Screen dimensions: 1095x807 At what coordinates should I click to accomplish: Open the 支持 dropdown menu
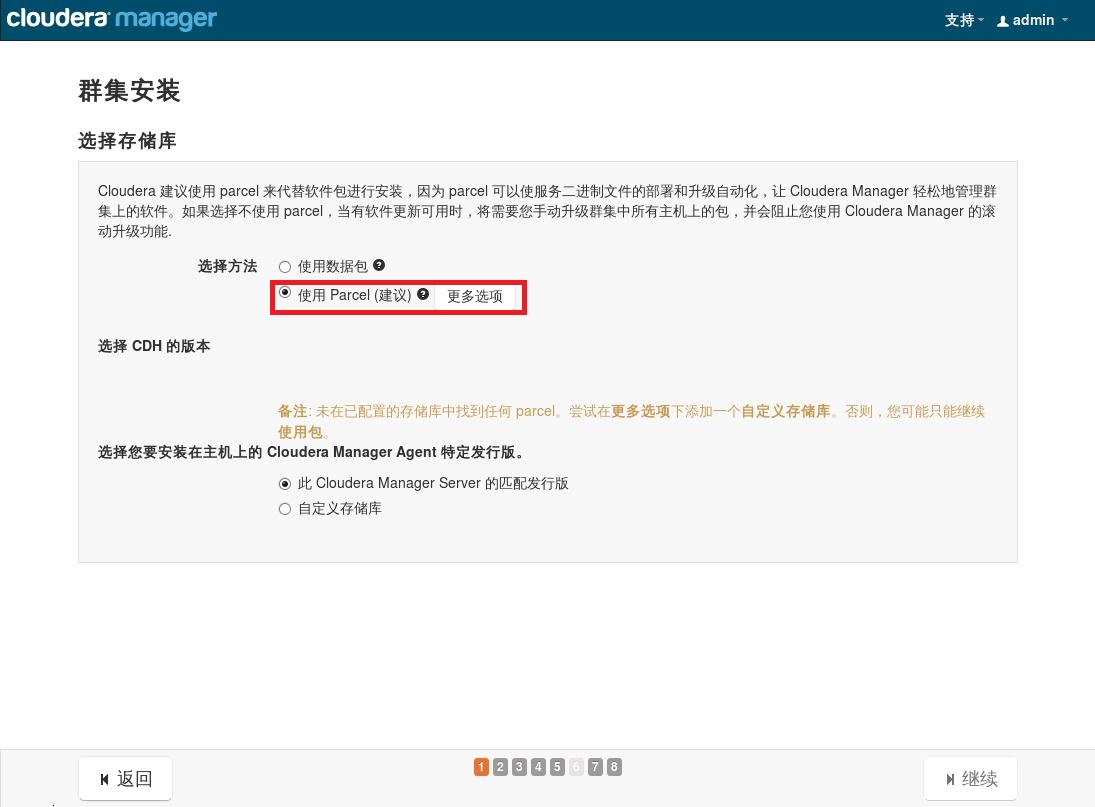click(964, 20)
